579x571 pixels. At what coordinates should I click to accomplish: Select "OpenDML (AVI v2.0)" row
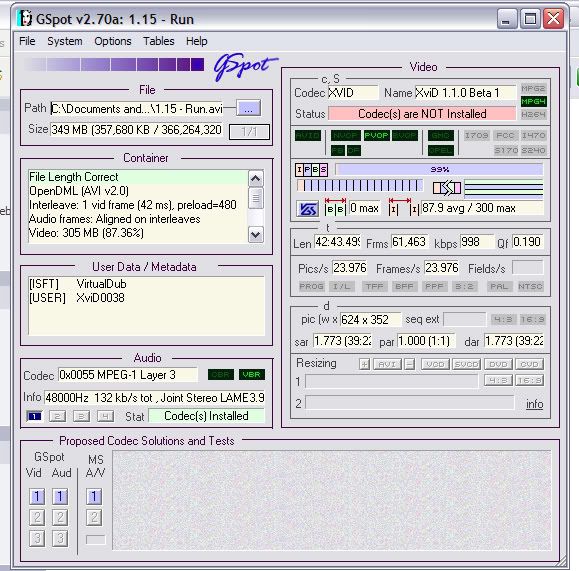click(x=137, y=191)
